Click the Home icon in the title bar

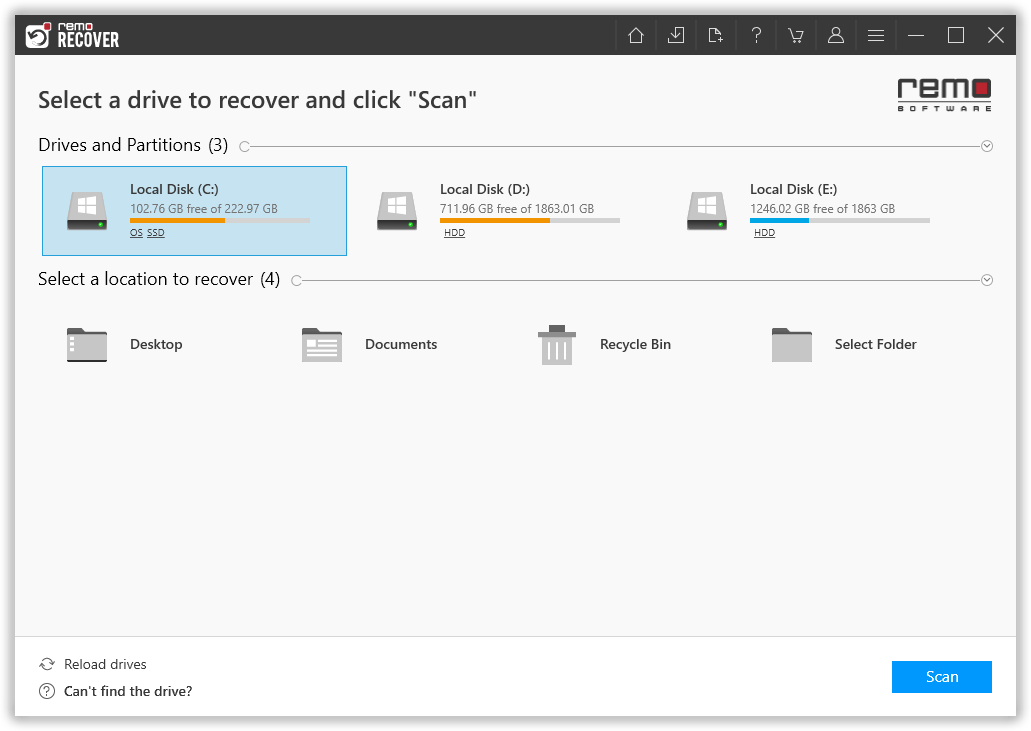(635, 34)
